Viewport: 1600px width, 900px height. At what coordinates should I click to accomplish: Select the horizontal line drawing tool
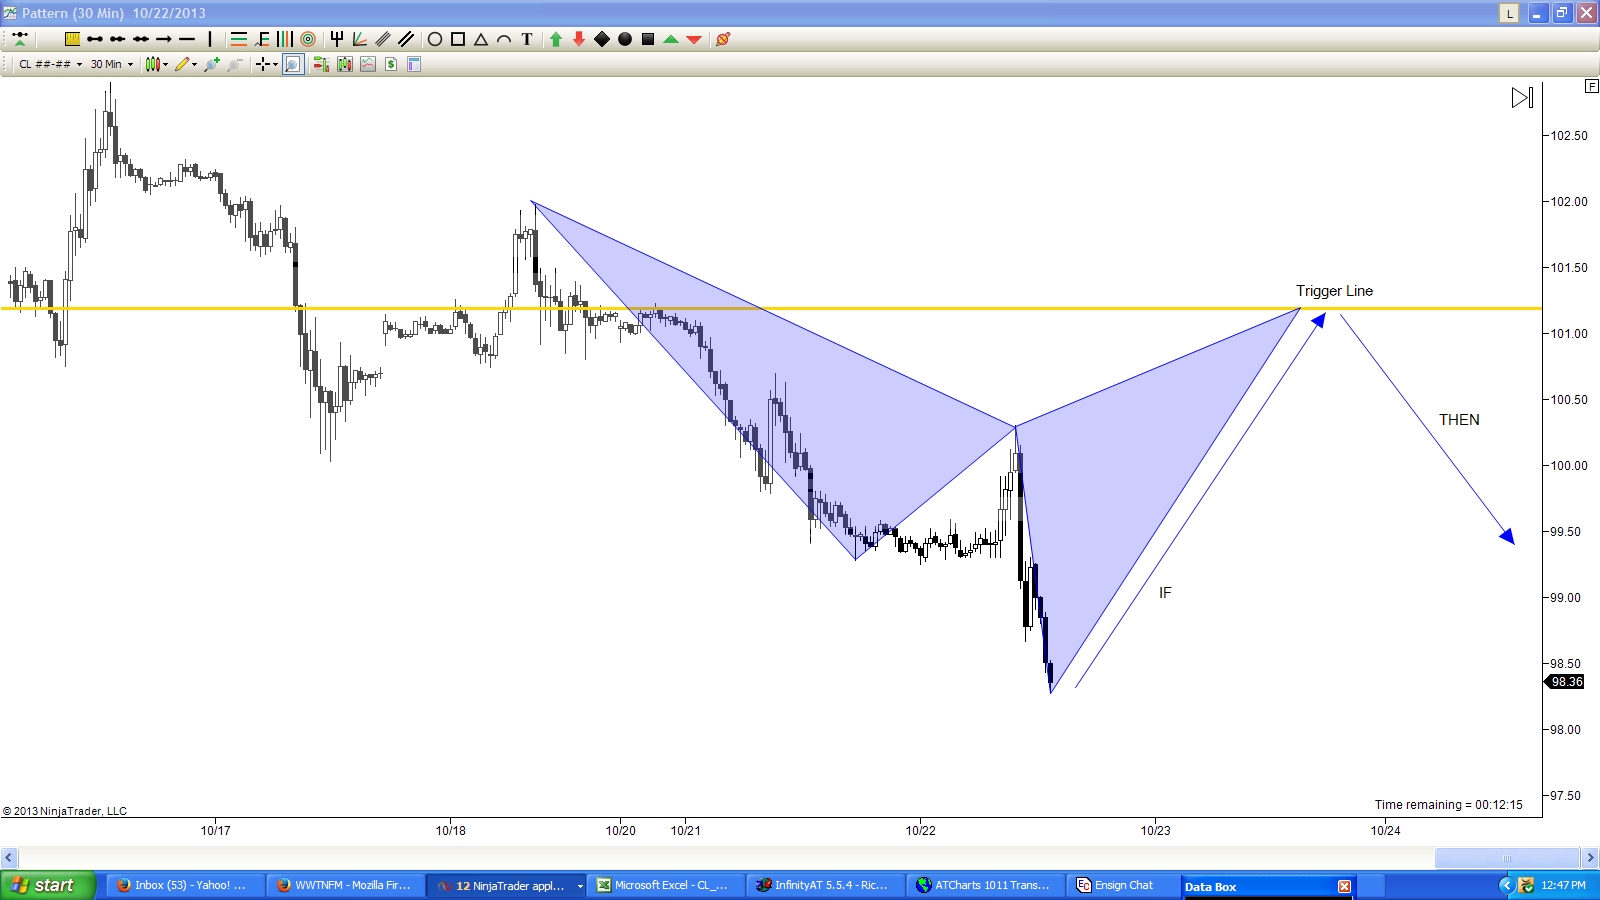(187, 39)
